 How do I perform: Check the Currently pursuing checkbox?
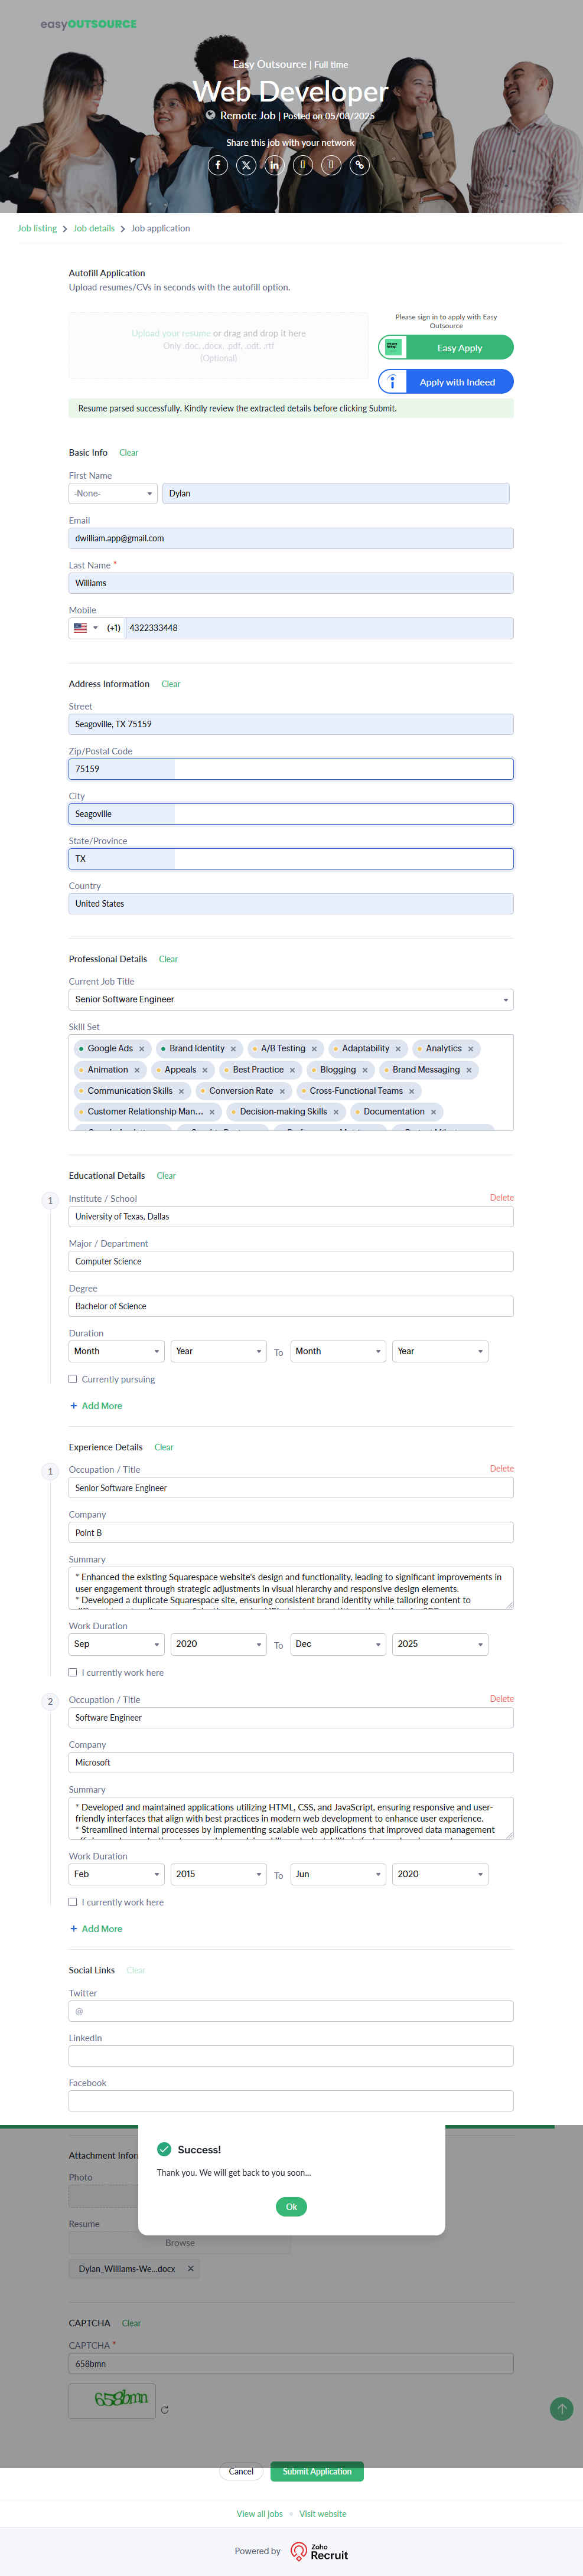click(x=73, y=1379)
